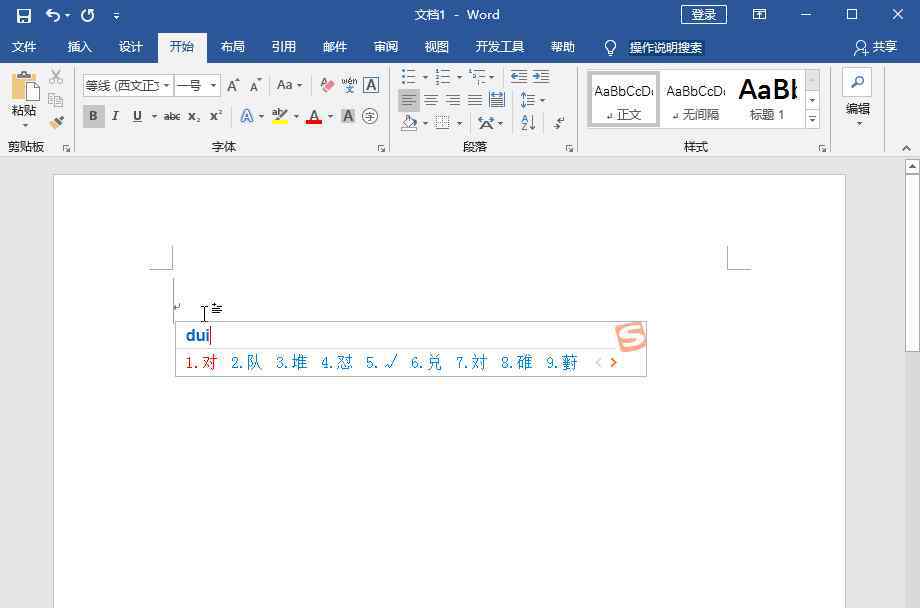
Task: Switch to the 视图 tab
Action: 437,47
